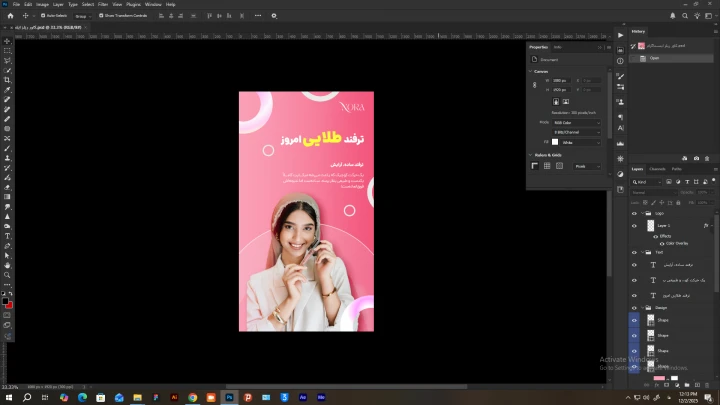720x405 pixels.
Task: Create new snapshot with History camera icon
Action: [x=696, y=158]
